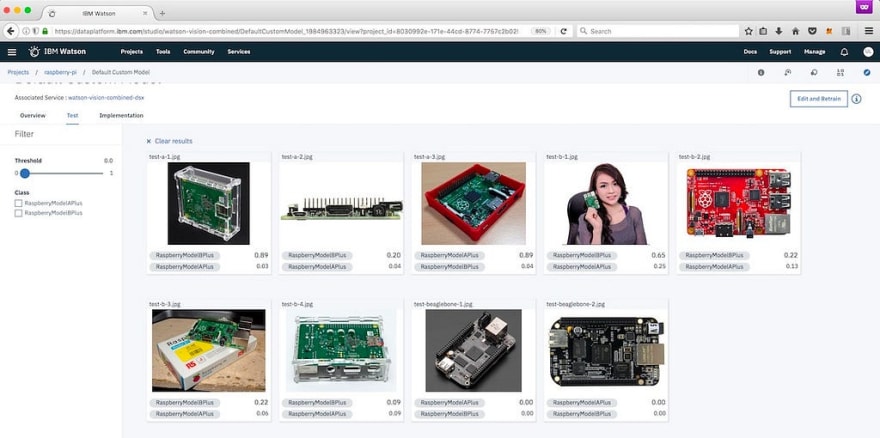Open test-b-2.jpg red board thumbnail

coord(739,203)
